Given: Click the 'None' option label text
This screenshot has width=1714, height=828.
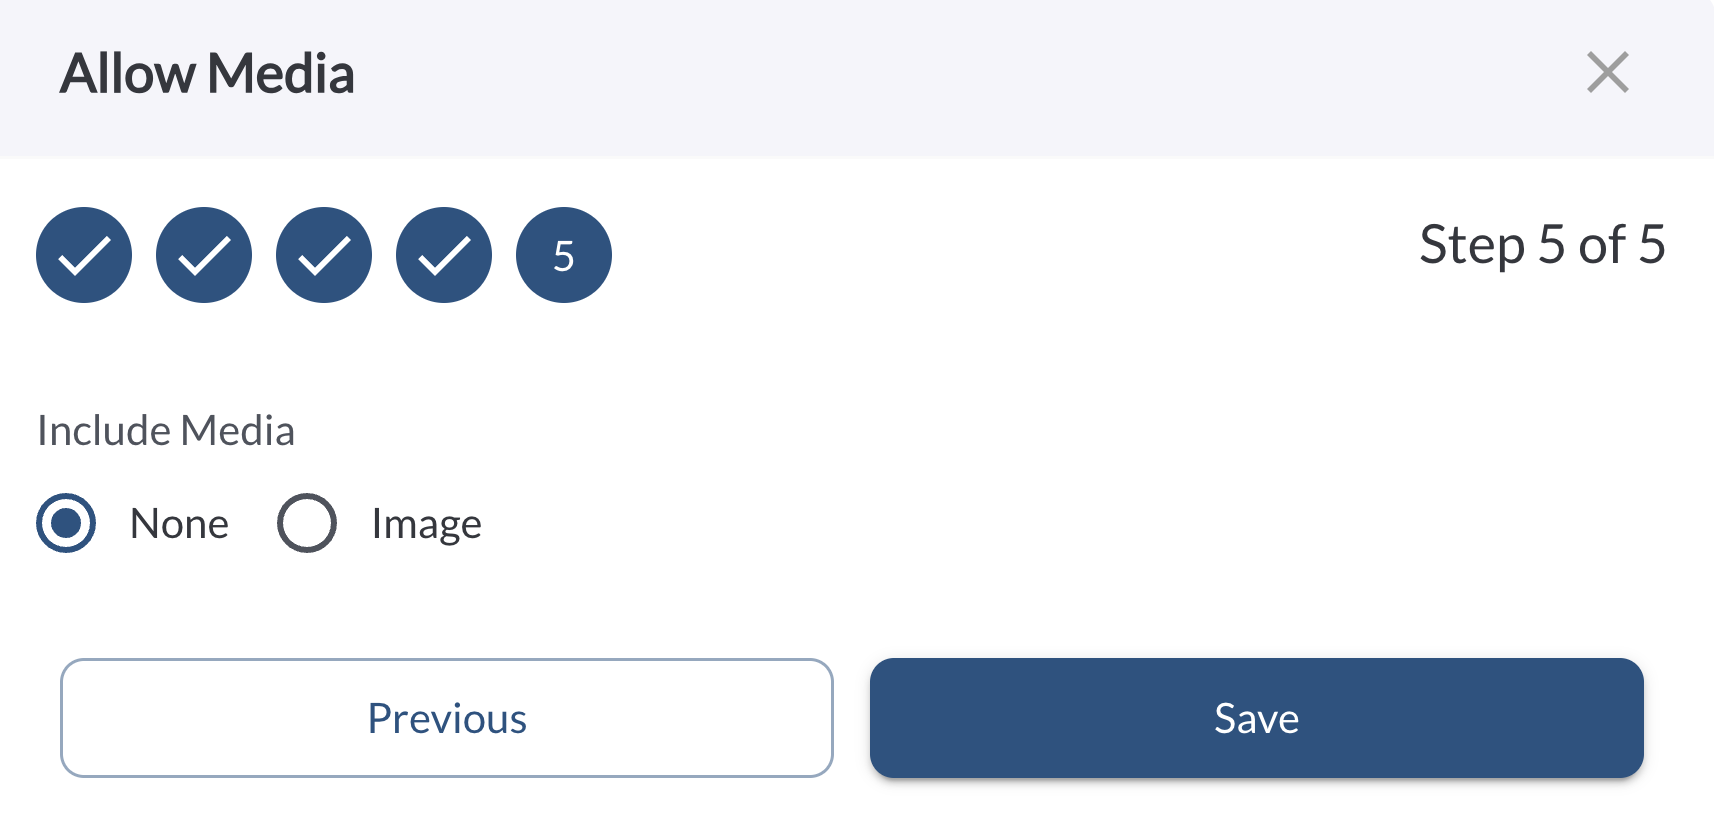Looking at the screenshot, I should [x=179, y=524].
